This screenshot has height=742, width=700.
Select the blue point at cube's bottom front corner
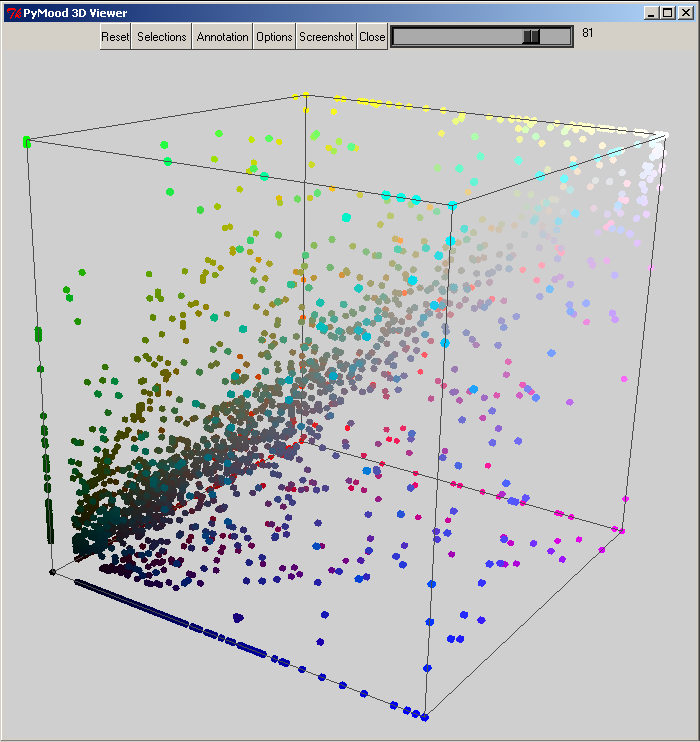(x=425, y=717)
